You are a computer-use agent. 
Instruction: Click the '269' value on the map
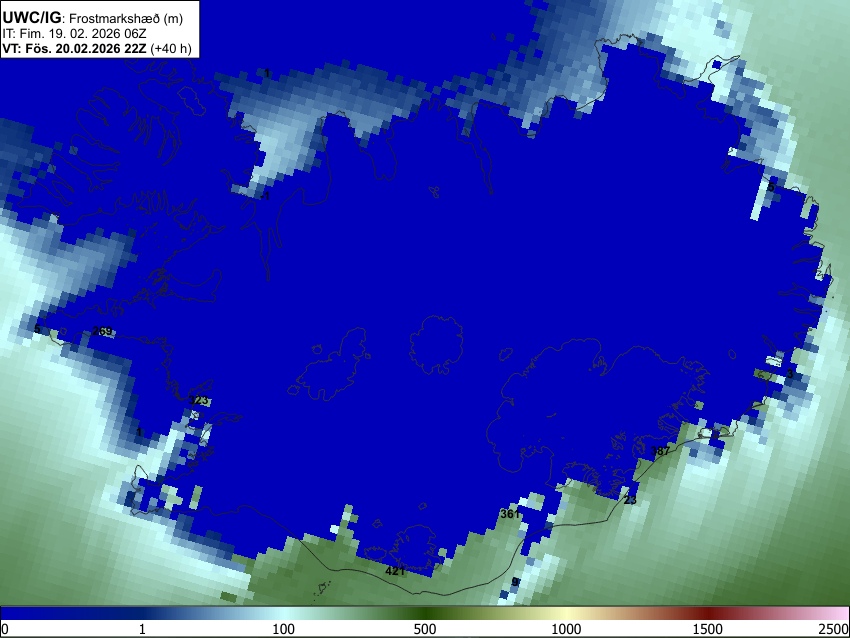[102, 331]
